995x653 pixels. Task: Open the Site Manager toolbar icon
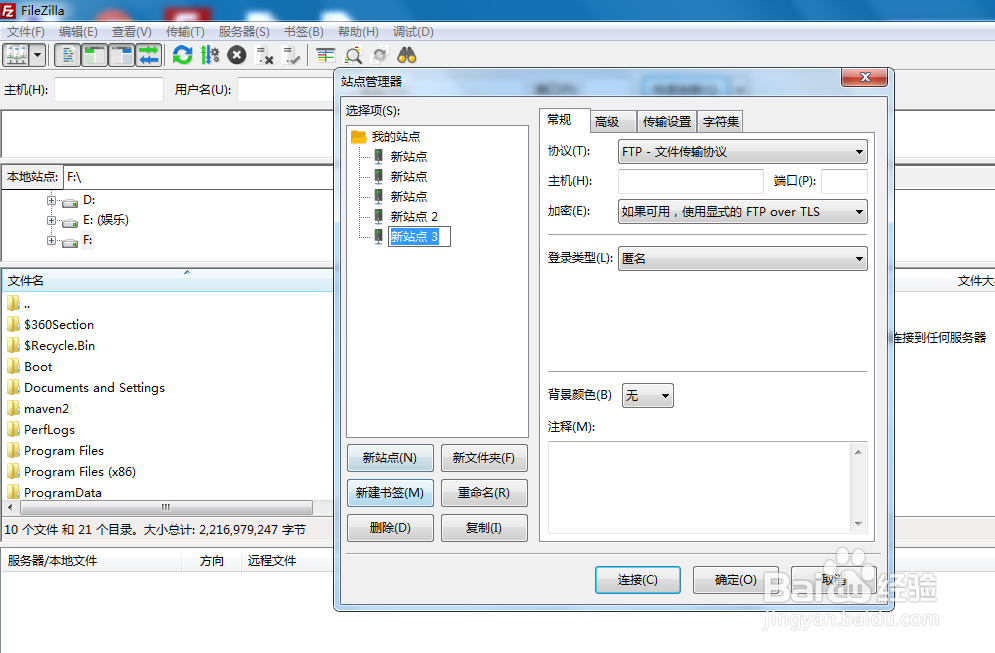(16, 56)
